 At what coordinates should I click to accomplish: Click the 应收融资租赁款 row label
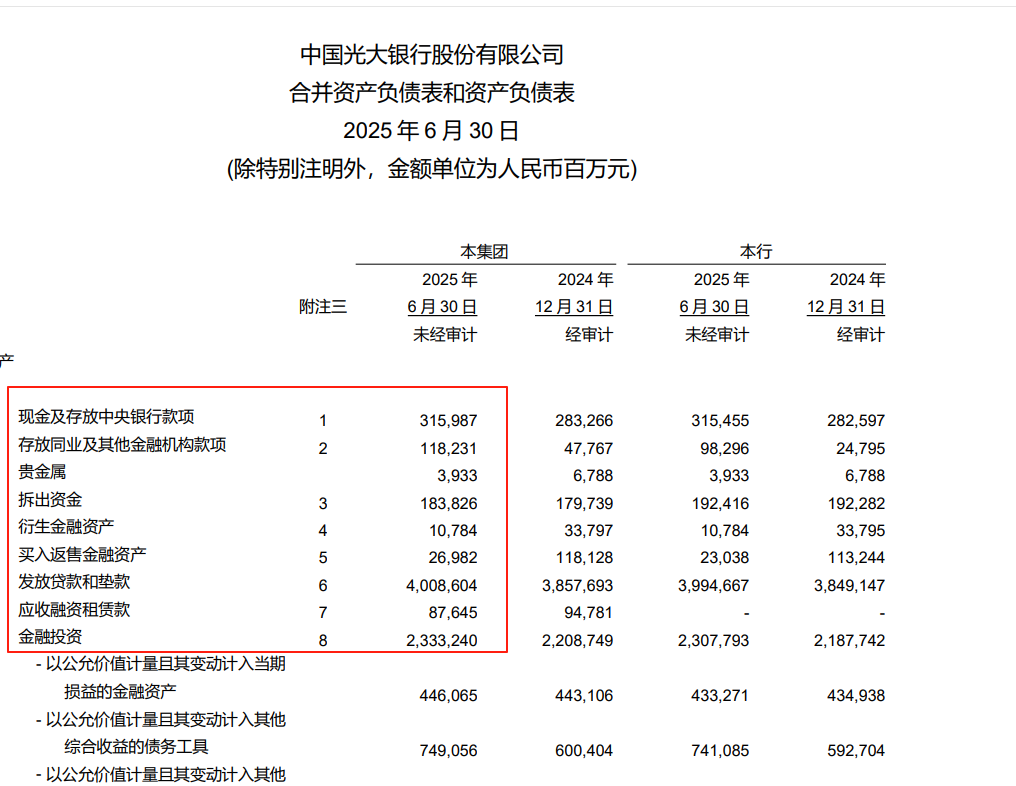tap(74, 610)
